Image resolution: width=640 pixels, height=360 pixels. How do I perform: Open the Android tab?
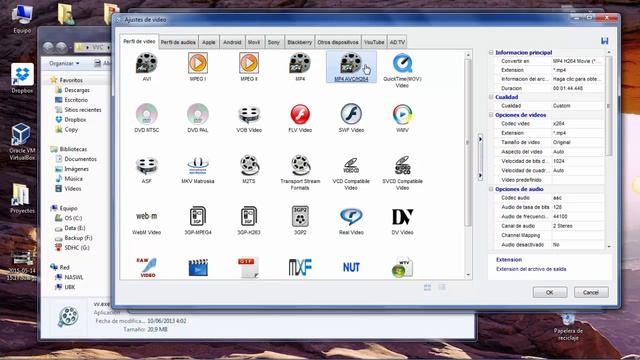coord(232,42)
